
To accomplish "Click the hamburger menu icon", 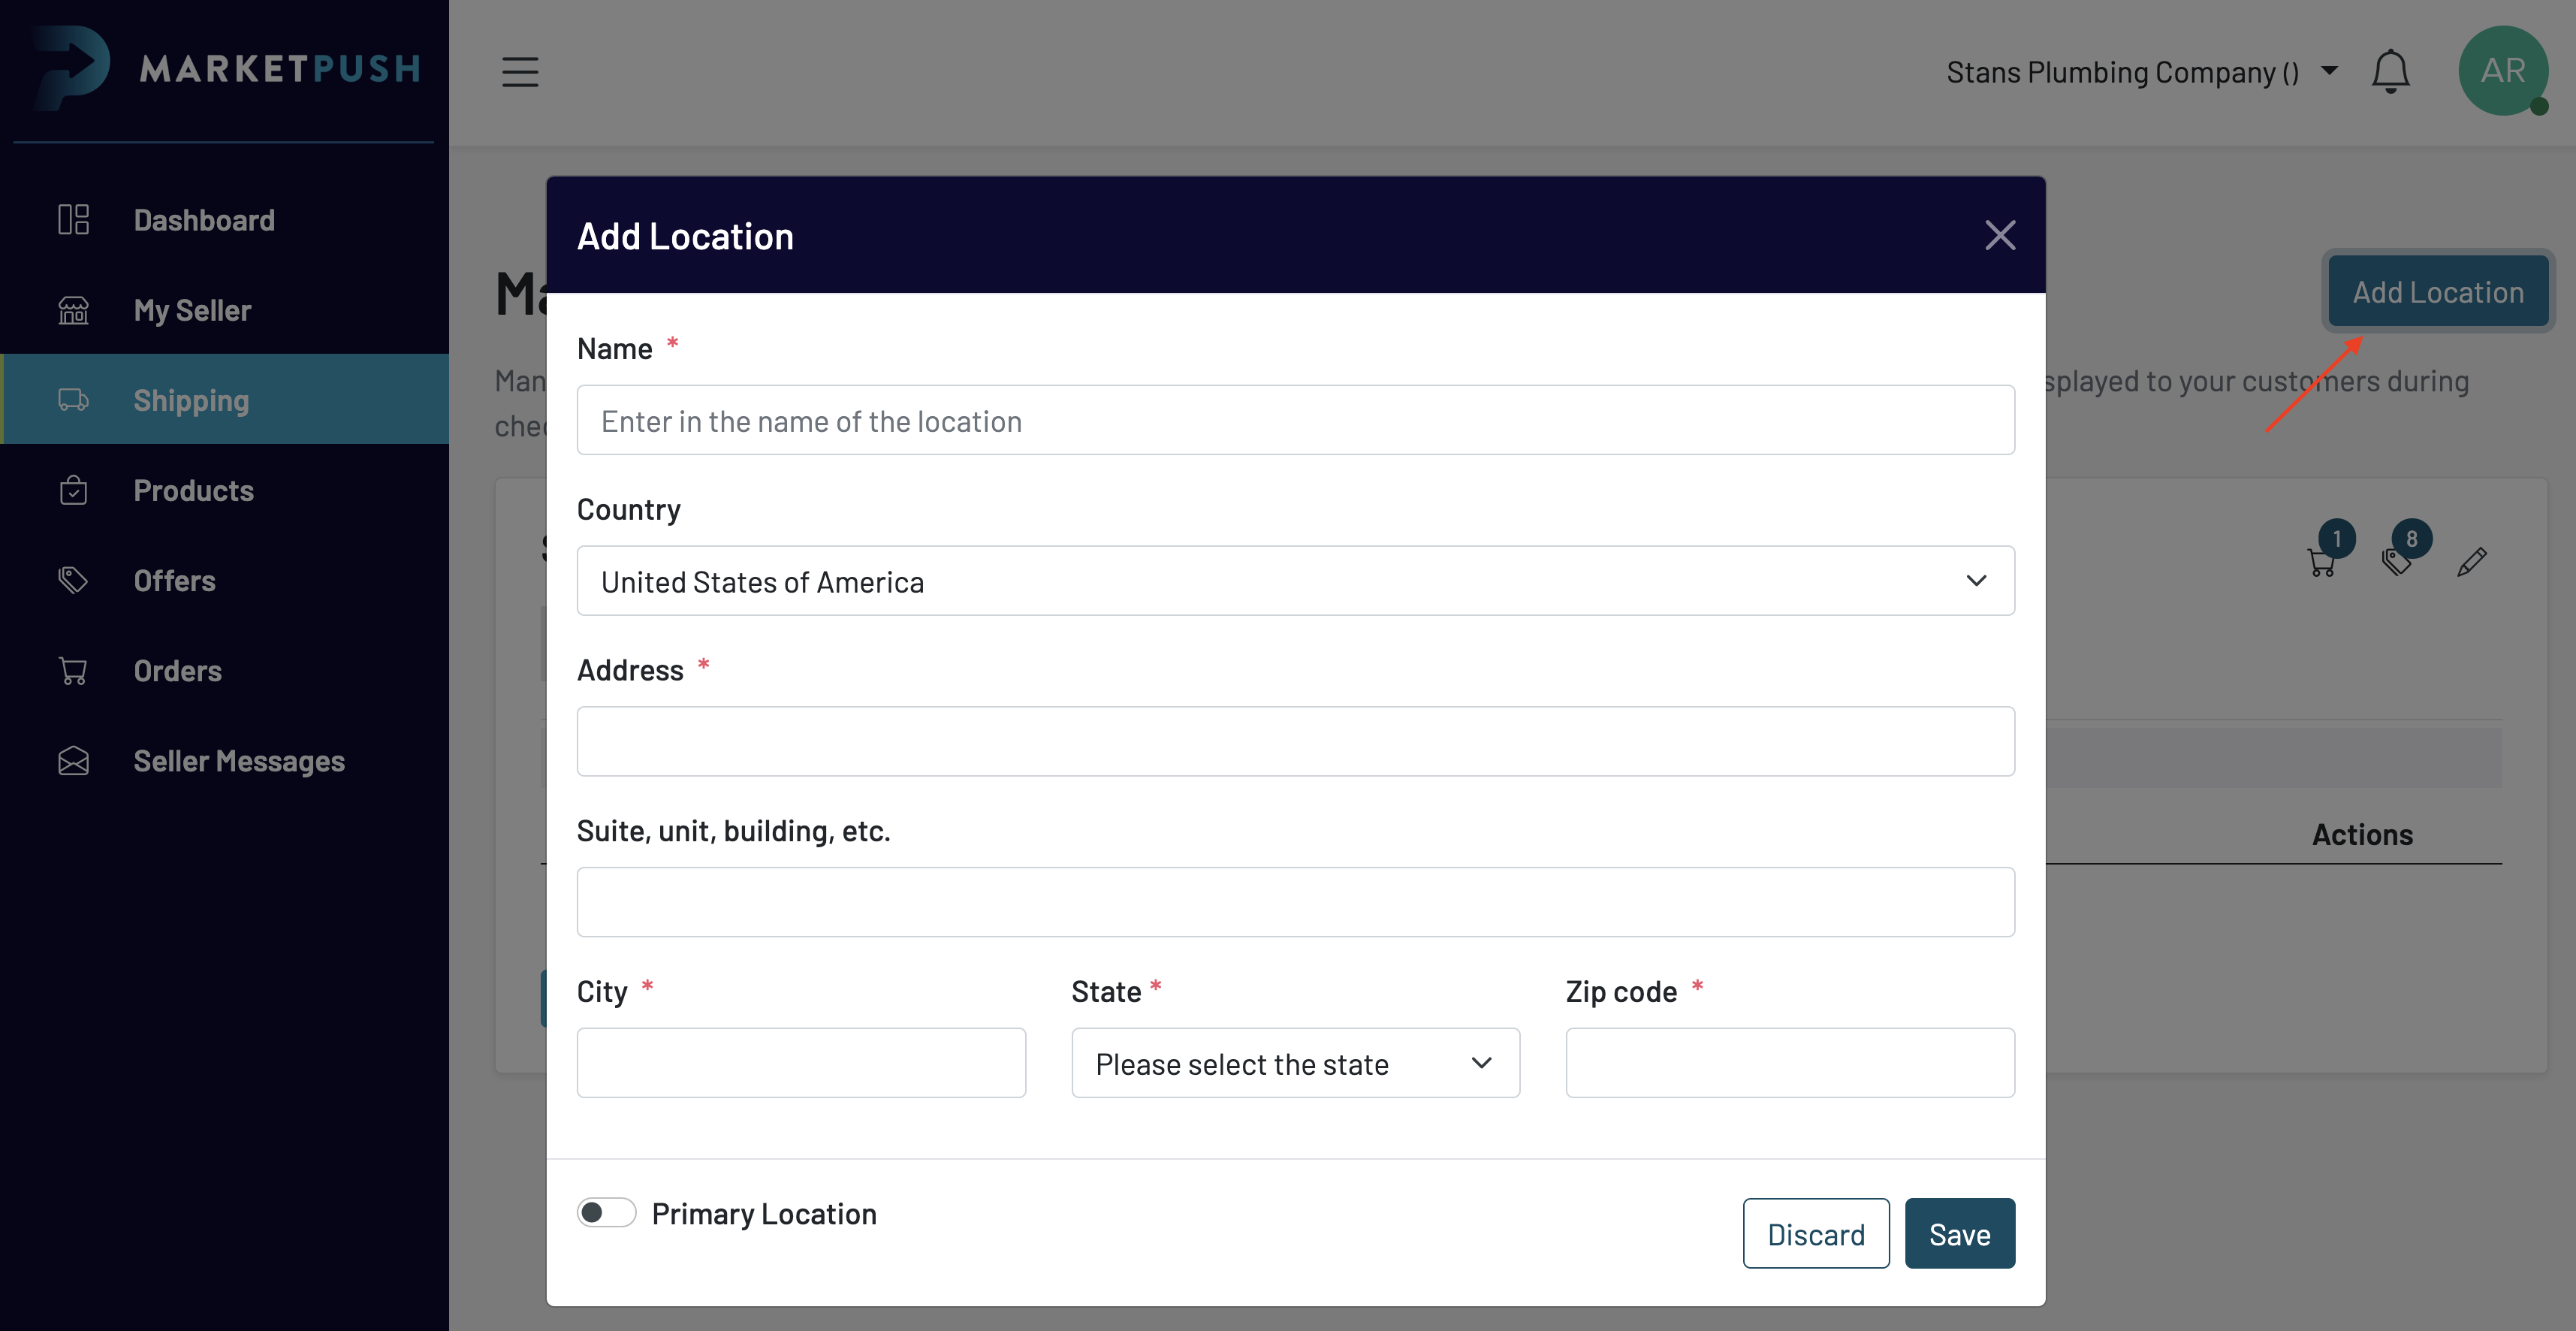I will tap(520, 72).
